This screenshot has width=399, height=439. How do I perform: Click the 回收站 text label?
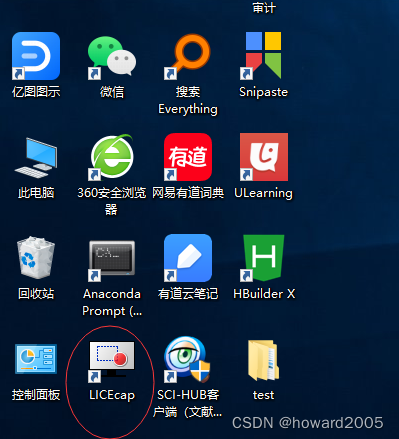coord(36,294)
